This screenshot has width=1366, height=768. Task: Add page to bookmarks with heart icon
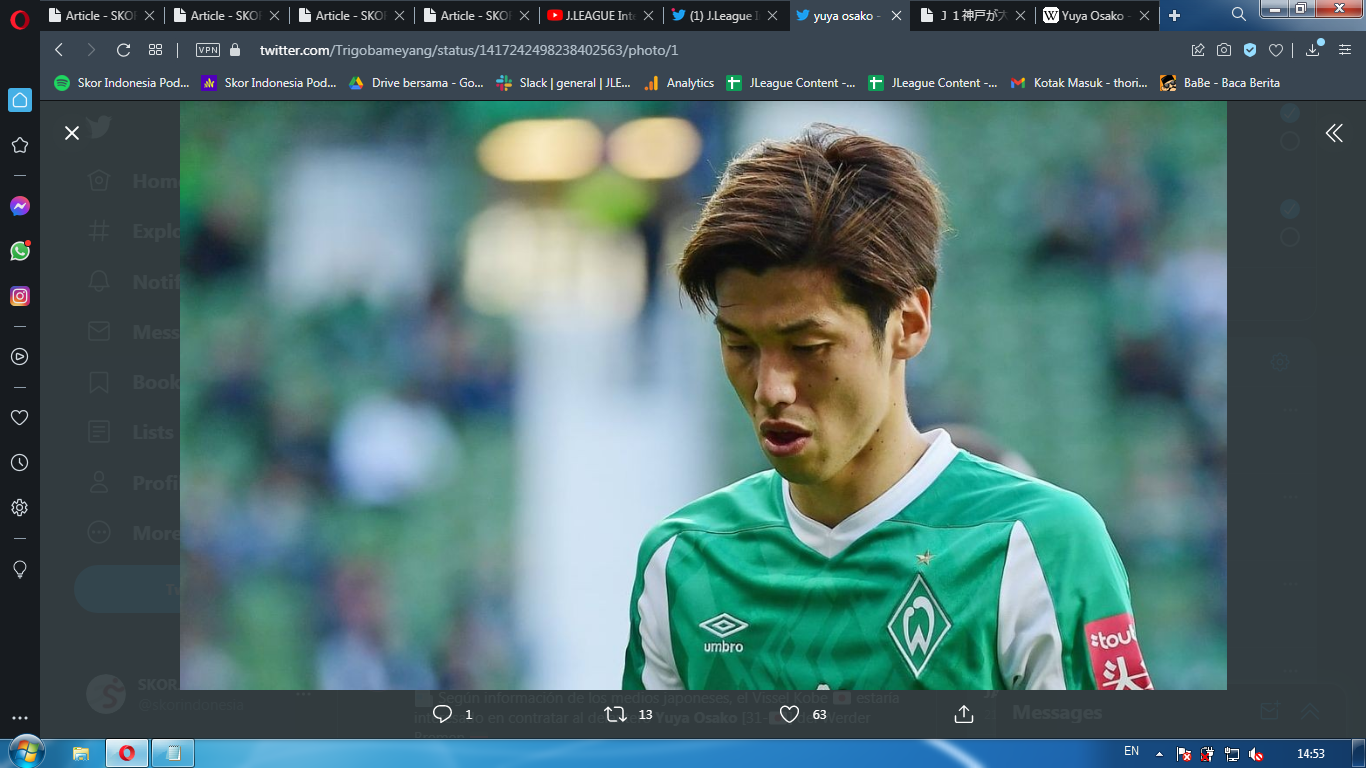[x=1276, y=50]
